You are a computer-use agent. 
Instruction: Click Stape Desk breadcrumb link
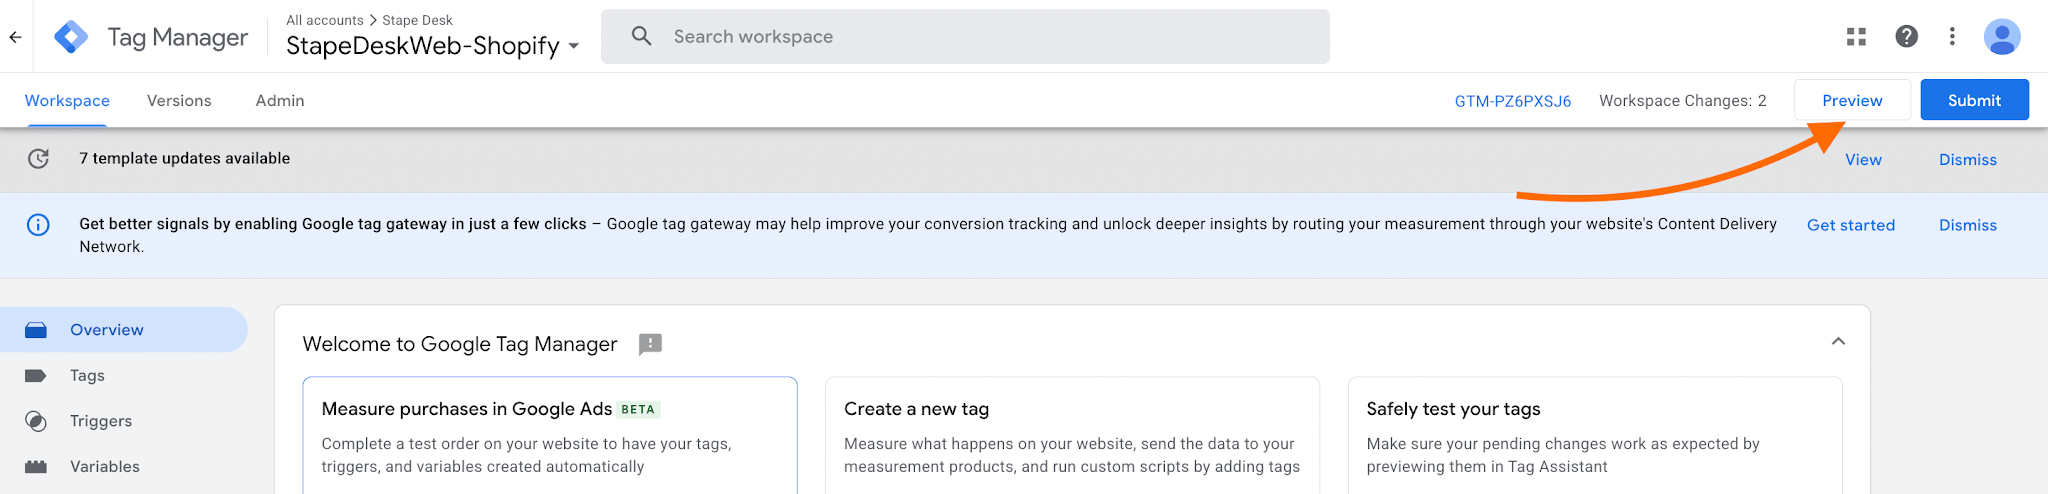417,20
